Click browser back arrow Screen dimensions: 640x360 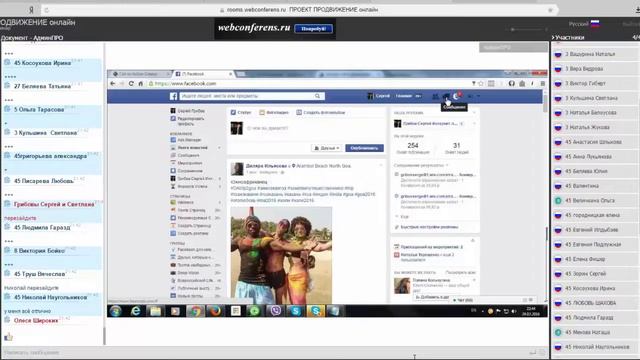(x=113, y=84)
